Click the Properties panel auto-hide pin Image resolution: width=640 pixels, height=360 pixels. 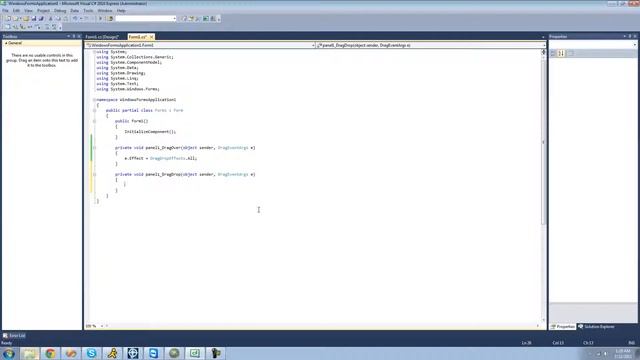(x=630, y=36)
